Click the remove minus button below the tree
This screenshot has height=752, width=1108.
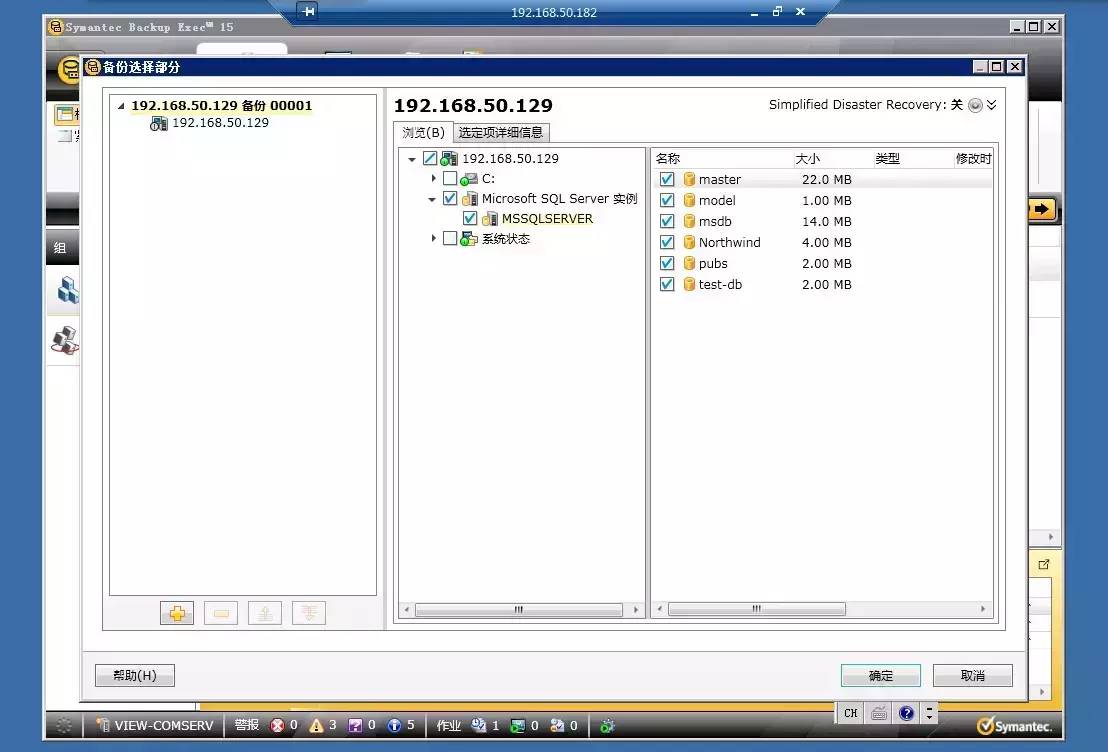(220, 613)
